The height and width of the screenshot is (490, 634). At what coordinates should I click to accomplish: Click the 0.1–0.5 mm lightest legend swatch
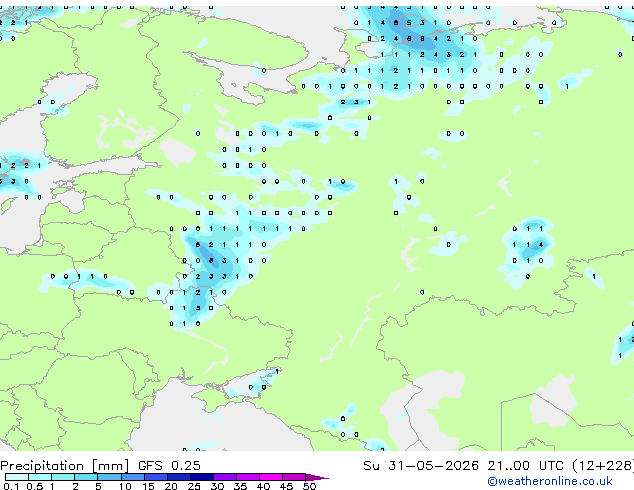pyautogui.click(x=17, y=477)
